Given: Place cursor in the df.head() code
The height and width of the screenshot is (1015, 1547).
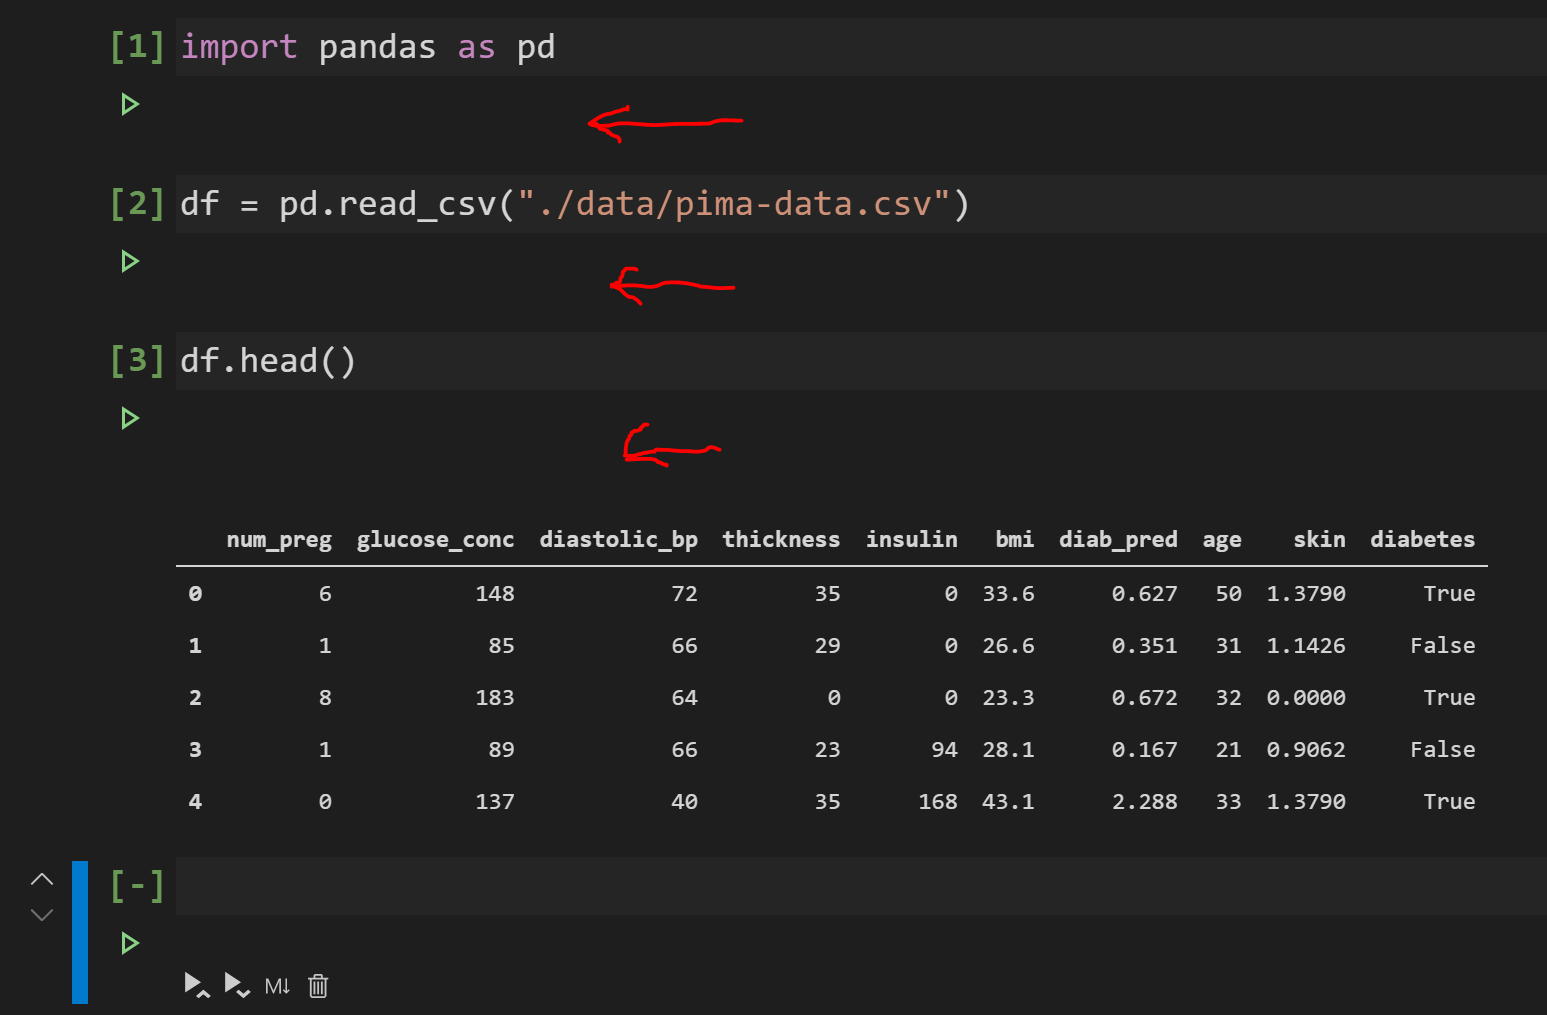Looking at the screenshot, I should 267,360.
